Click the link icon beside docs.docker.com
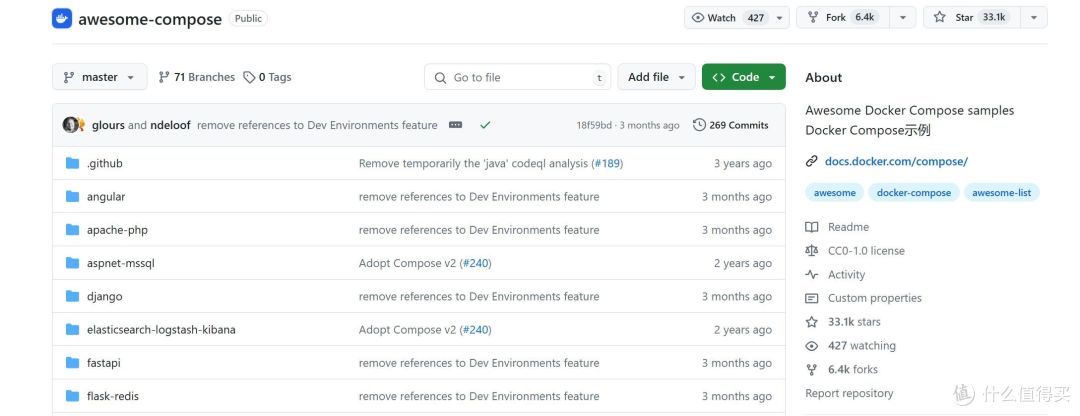The image size is (1080, 416). (x=811, y=162)
